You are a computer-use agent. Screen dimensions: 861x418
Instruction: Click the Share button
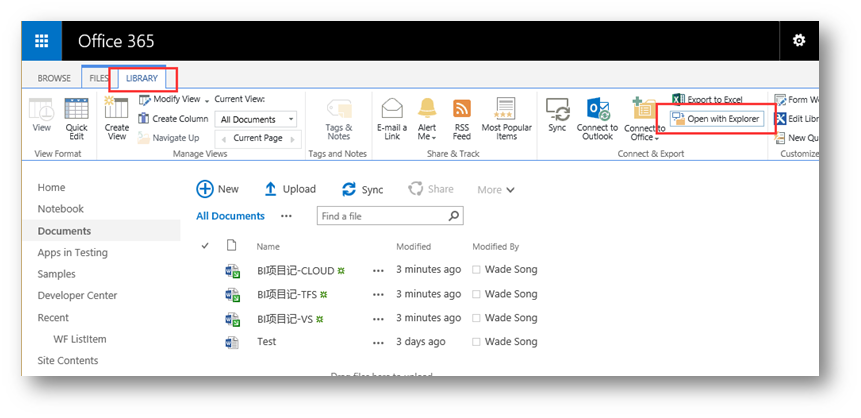430,189
